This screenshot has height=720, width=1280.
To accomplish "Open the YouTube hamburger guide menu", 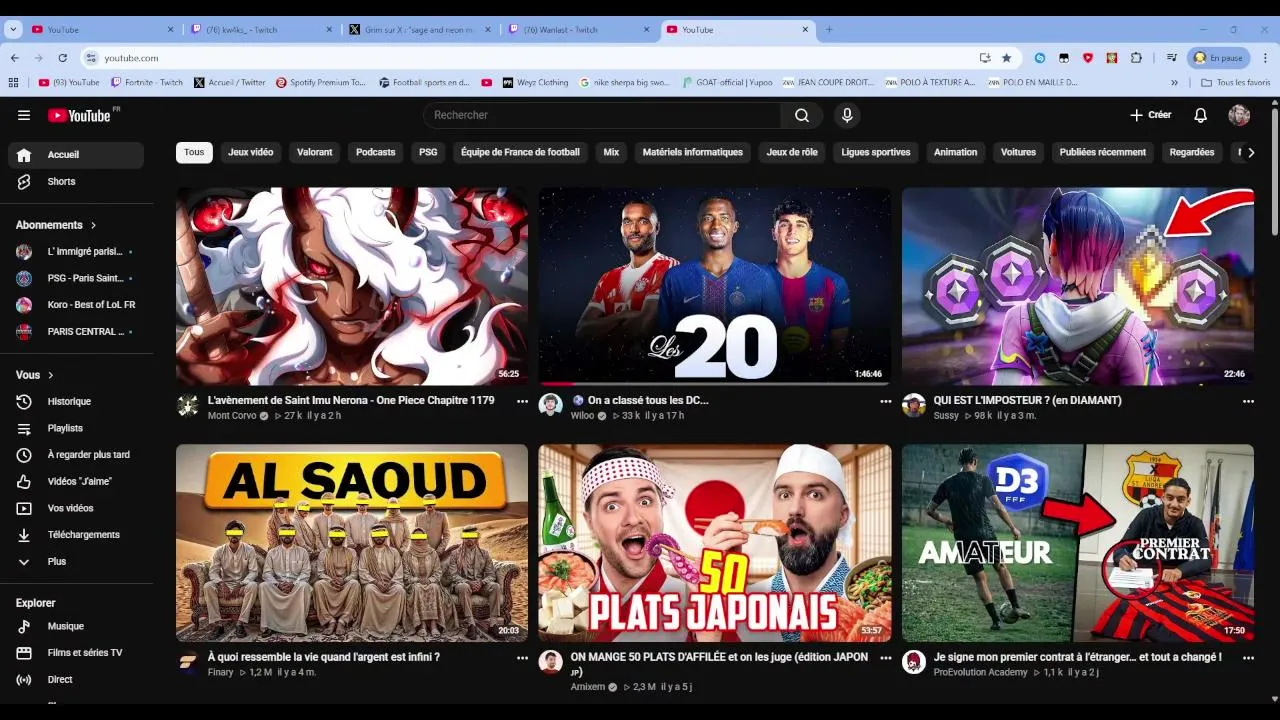I will pos(24,115).
